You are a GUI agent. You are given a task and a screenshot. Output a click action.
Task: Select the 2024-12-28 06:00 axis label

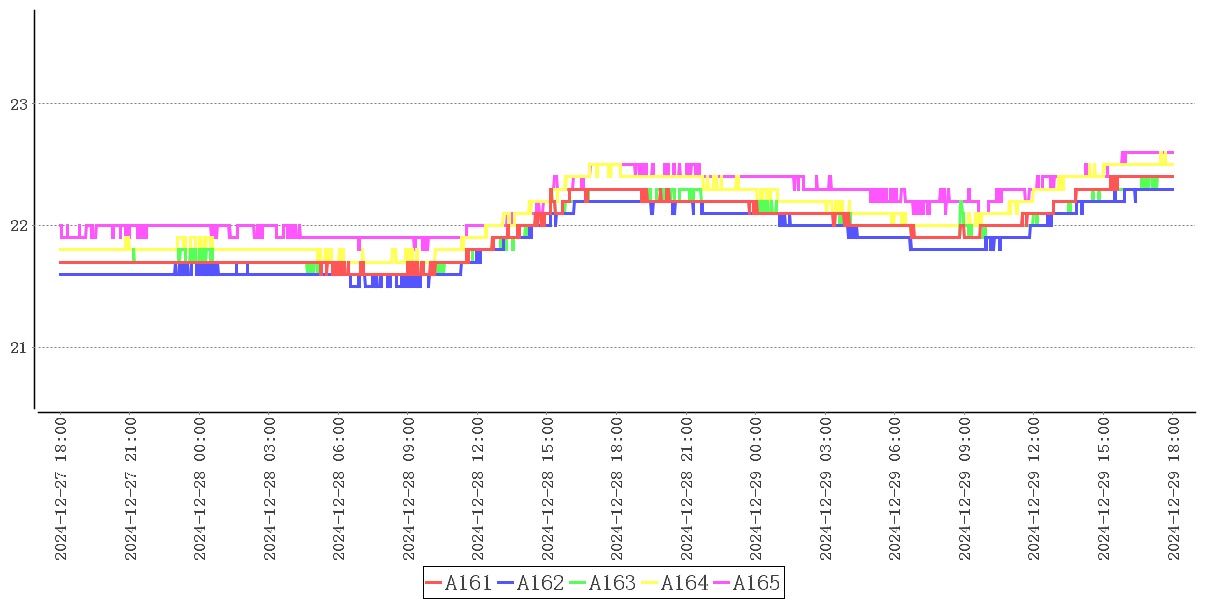click(340, 489)
